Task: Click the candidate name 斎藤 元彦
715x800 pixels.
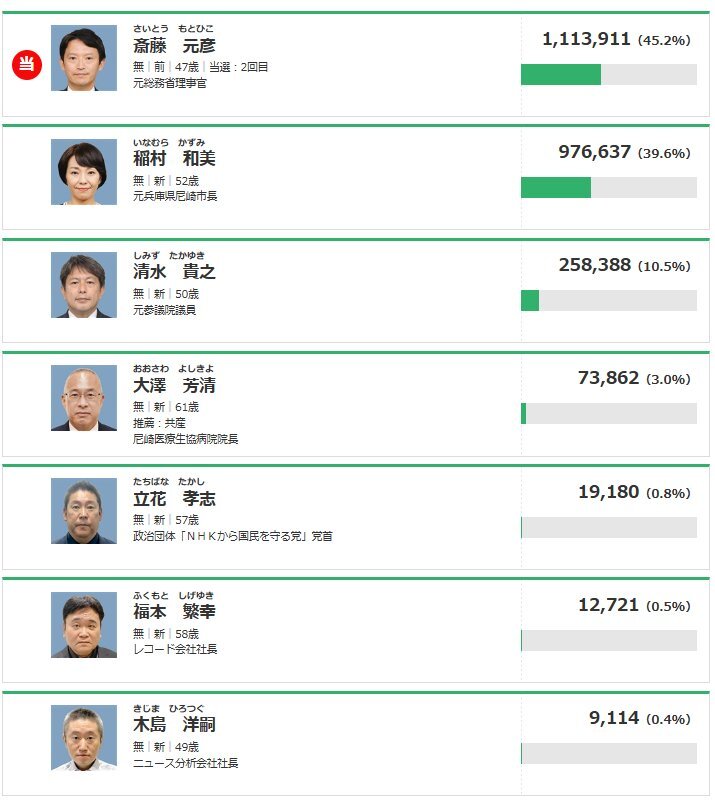Action: (x=174, y=46)
